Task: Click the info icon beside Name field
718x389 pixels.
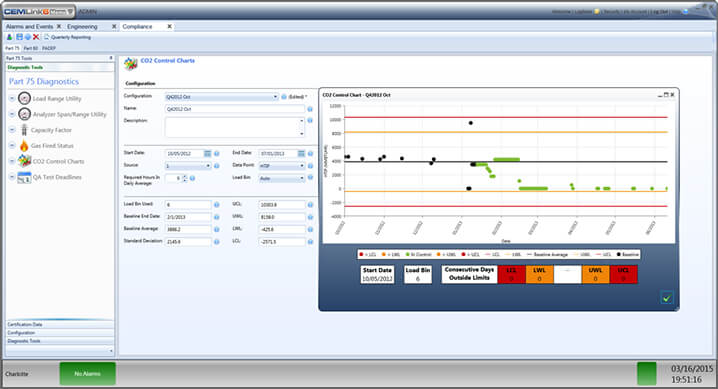Action: pos(310,109)
